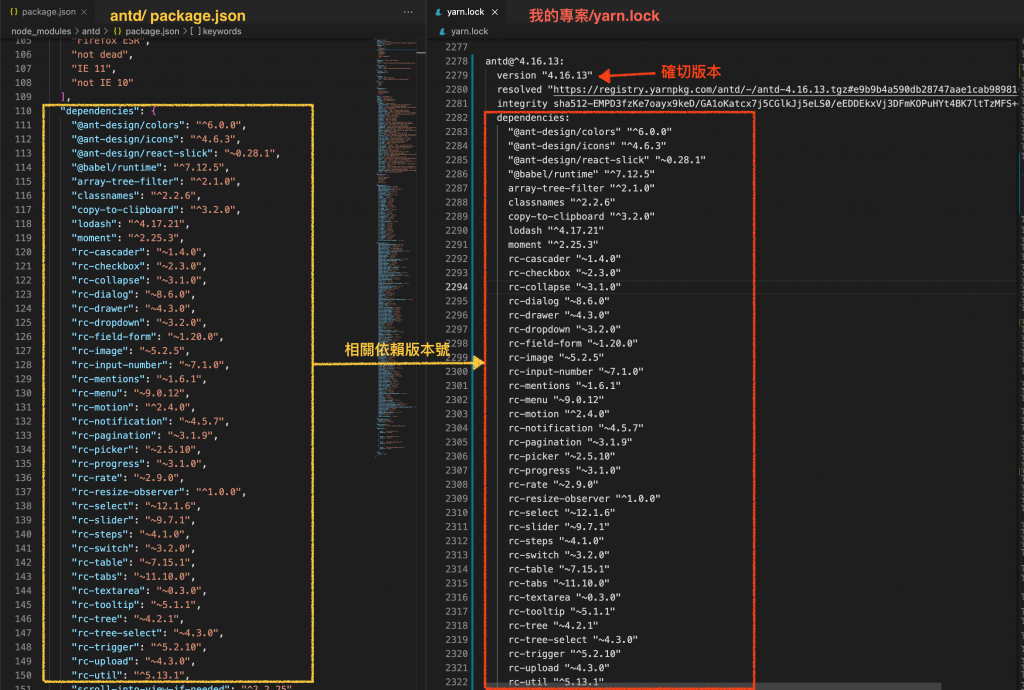Click rc-input-number "~7.1.0" in yarn.lock
The width and height of the screenshot is (1024, 690).
click(576, 372)
